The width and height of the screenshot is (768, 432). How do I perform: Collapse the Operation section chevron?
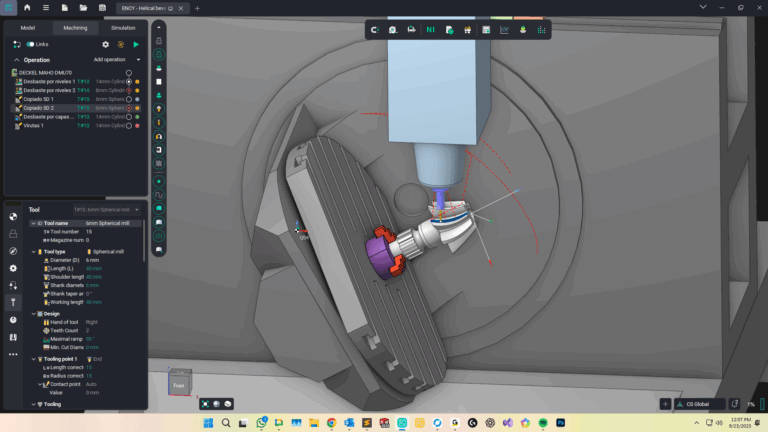coord(16,59)
